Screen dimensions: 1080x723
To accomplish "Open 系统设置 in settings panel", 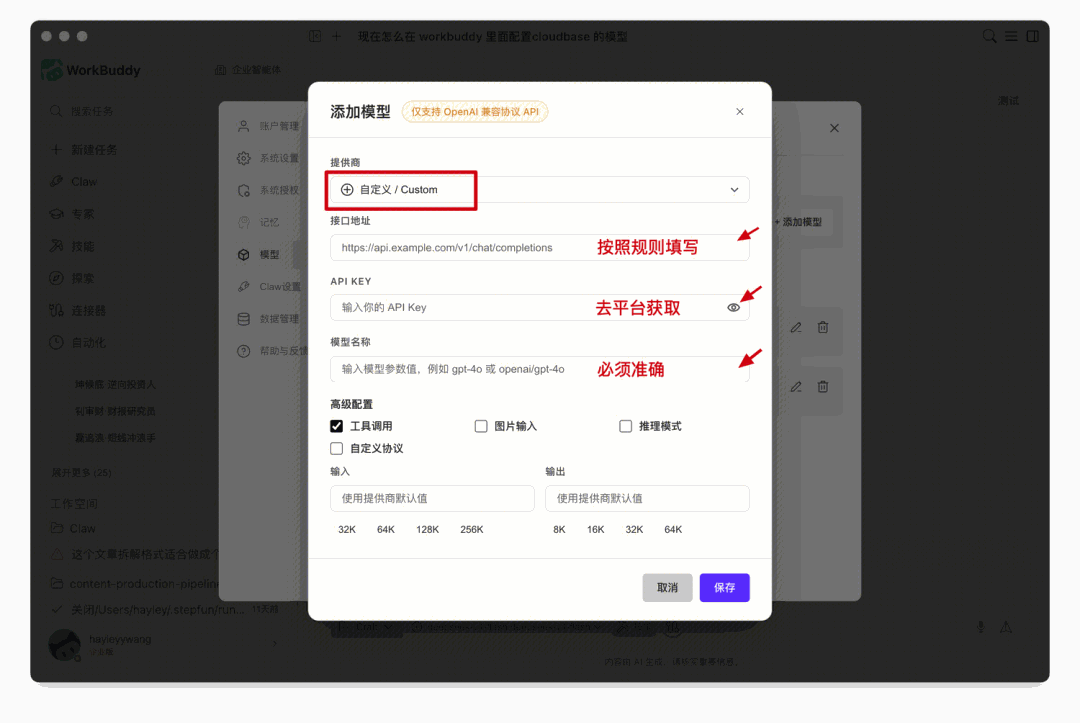I will point(269,158).
